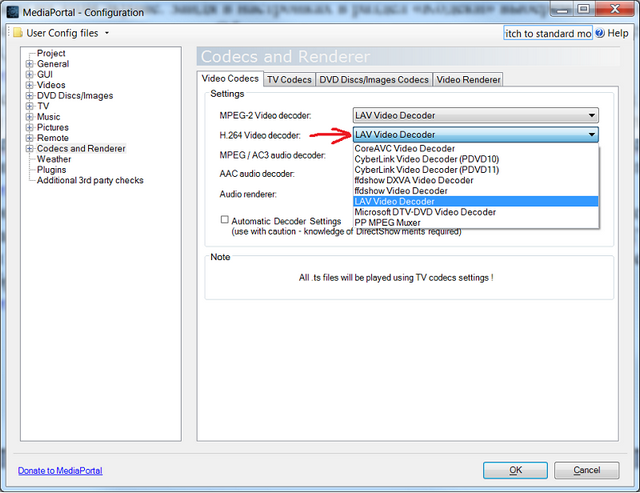
Task: Click the H.264 Video decoder label
Action: 260,135
